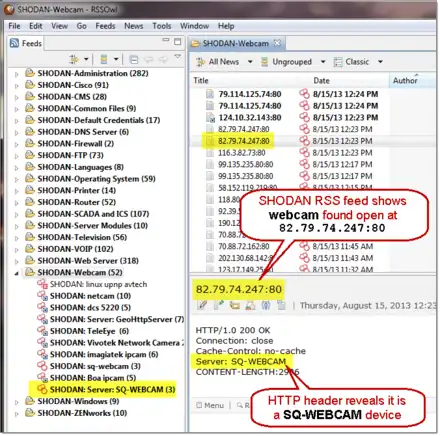Open the Edit menu
Screen dimensions: 440x436
(35, 26)
